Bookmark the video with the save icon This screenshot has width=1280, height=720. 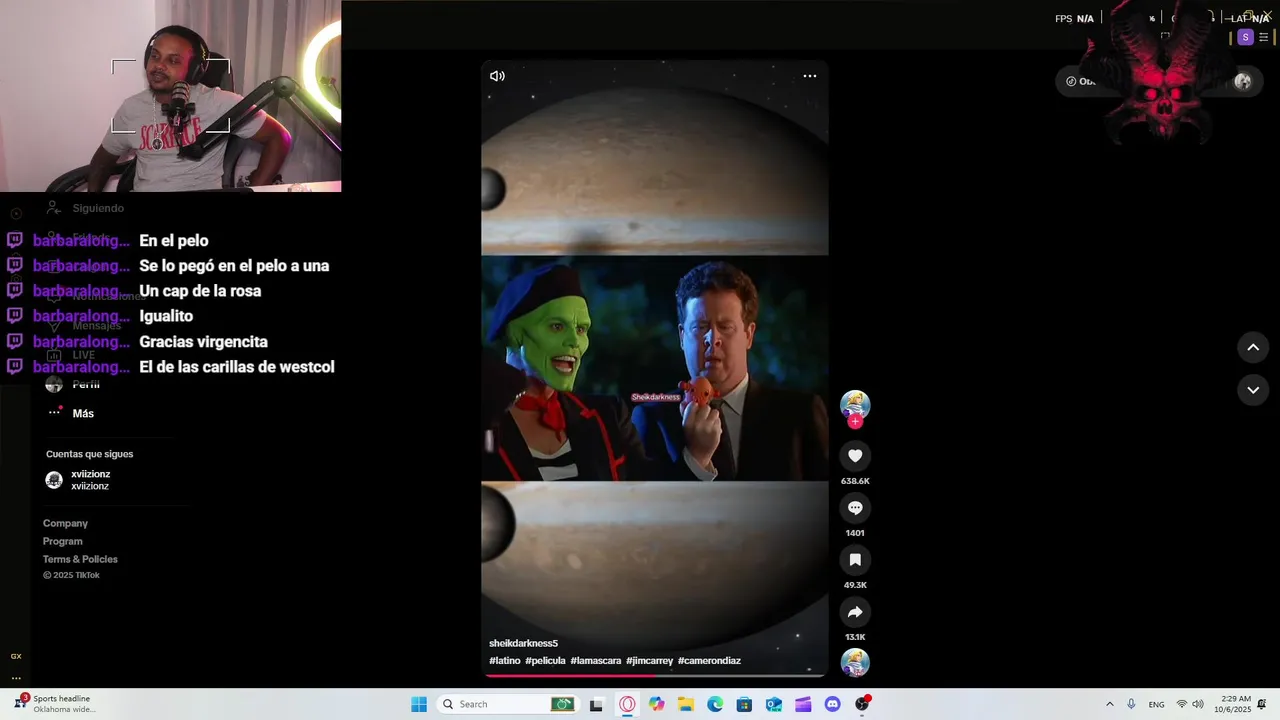click(855, 560)
